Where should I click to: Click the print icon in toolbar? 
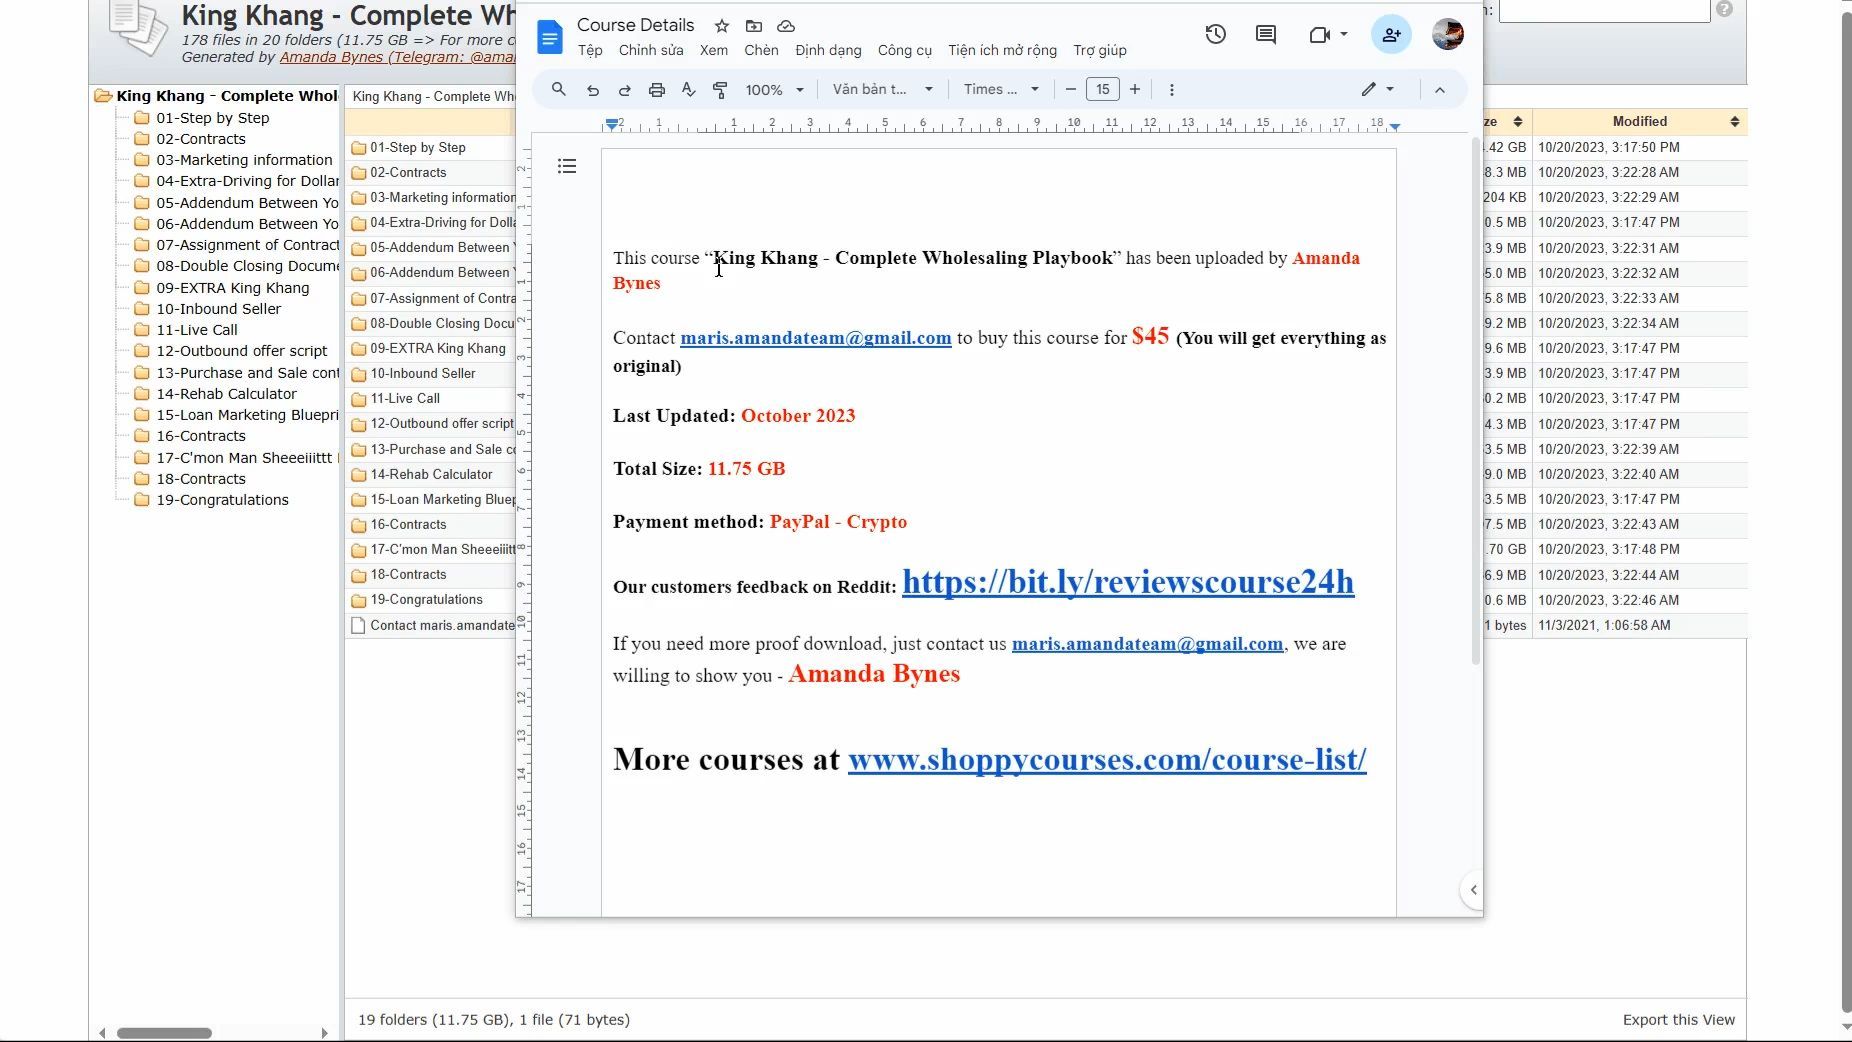(x=657, y=90)
